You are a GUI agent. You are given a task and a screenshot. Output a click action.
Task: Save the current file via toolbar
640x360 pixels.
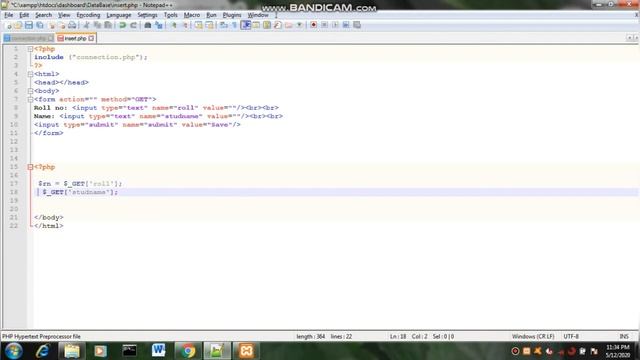coord(29,25)
